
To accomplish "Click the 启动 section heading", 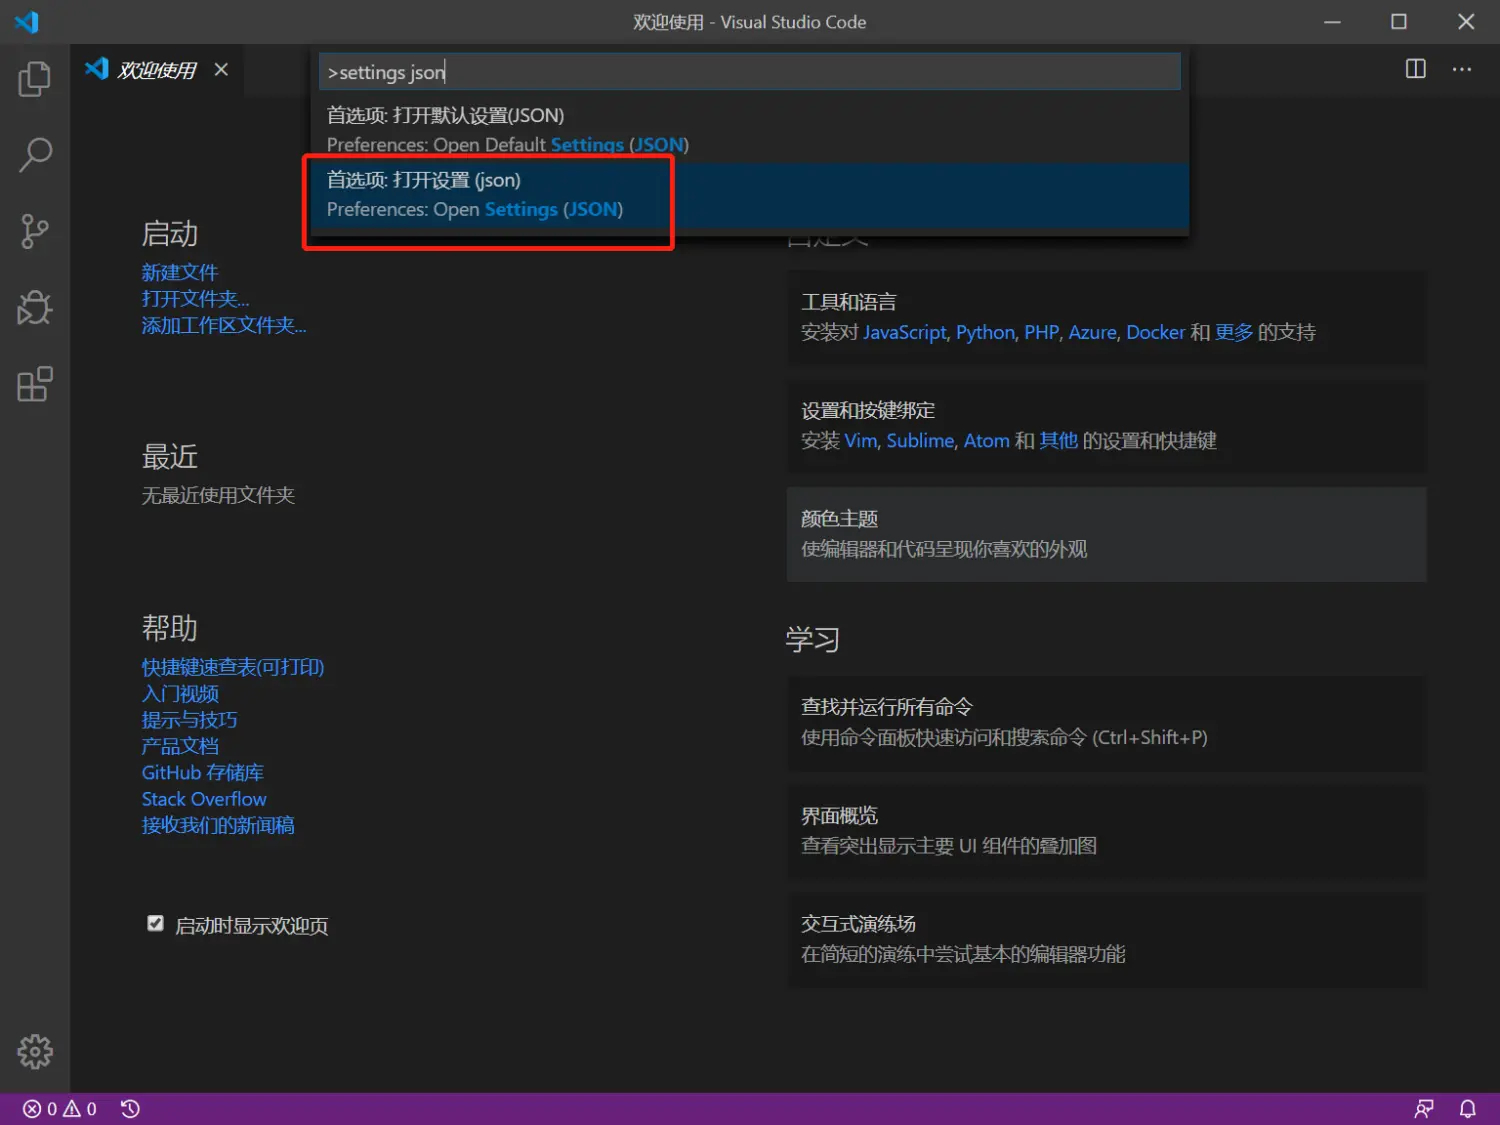I will [170, 234].
